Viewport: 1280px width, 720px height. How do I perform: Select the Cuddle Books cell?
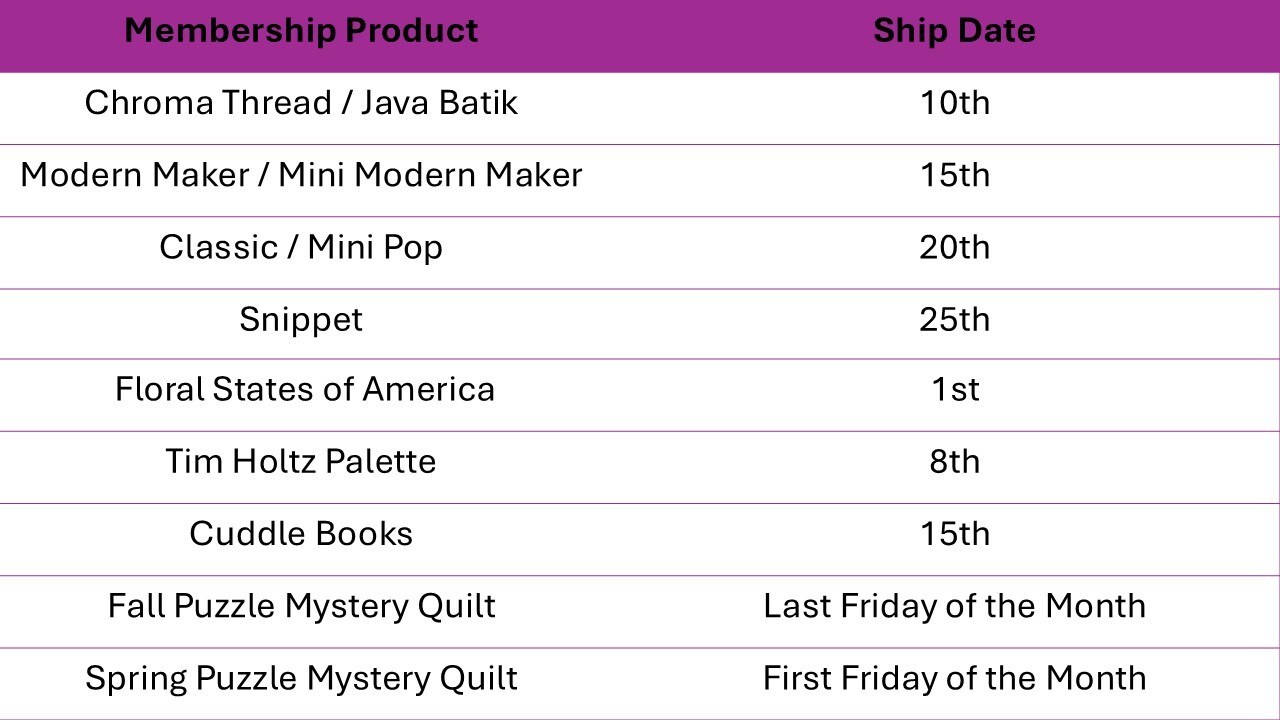[301, 533]
